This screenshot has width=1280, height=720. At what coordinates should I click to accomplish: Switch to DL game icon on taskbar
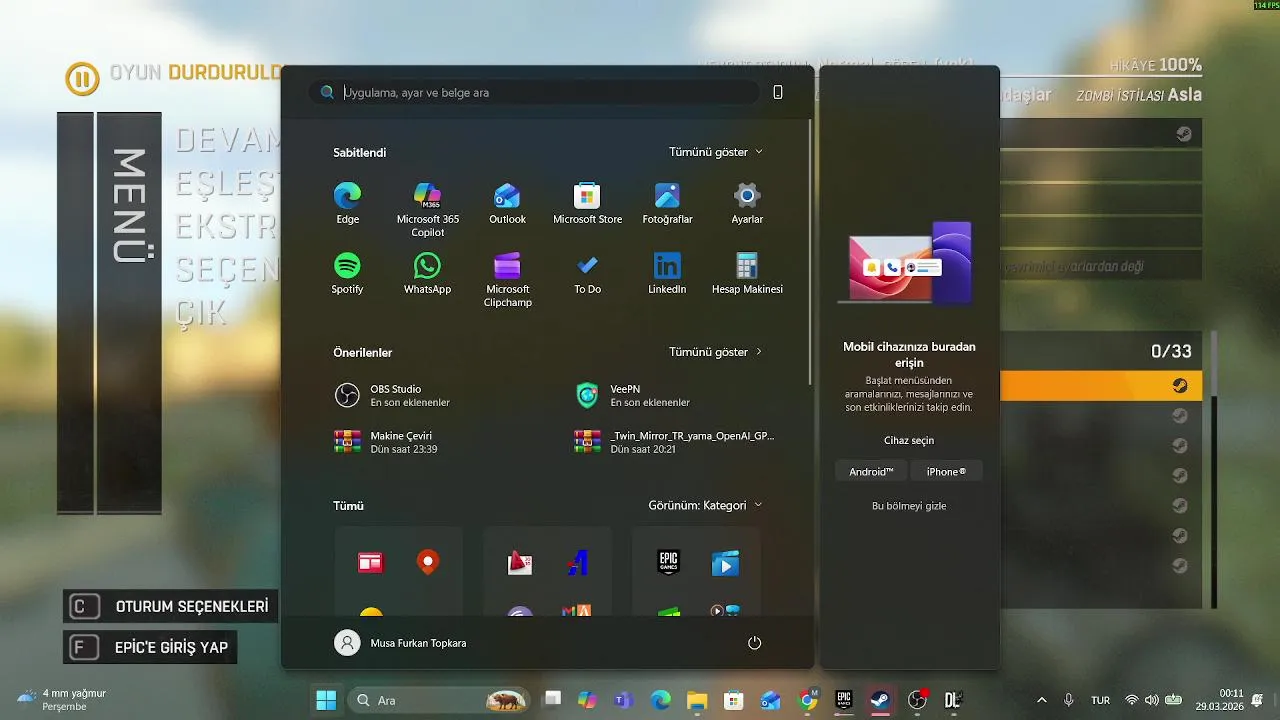click(x=953, y=700)
